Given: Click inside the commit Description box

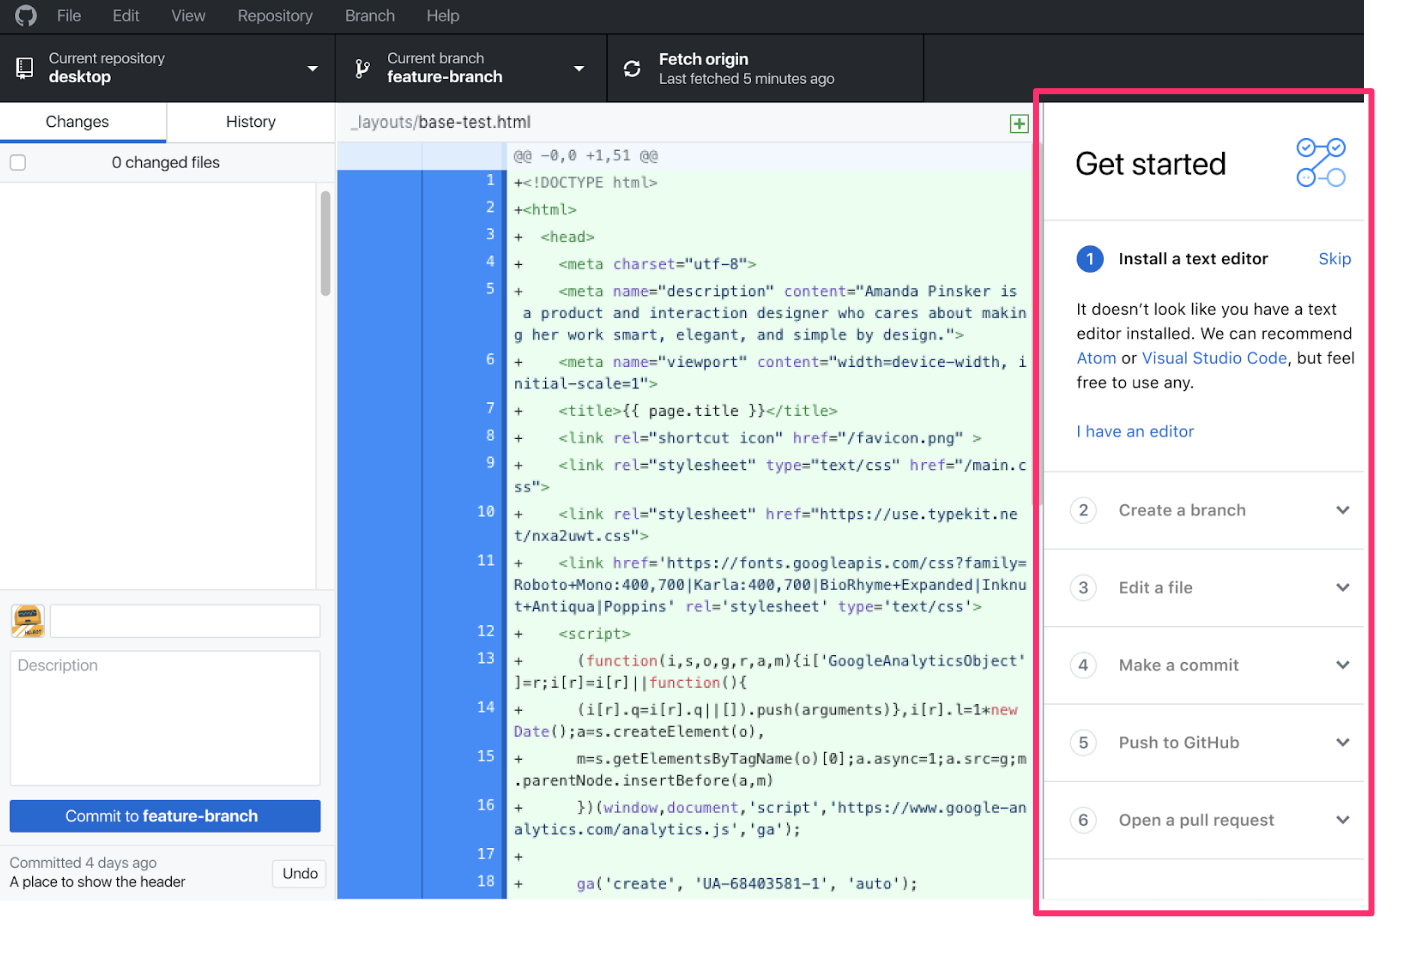Looking at the screenshot, I should 164,718.
